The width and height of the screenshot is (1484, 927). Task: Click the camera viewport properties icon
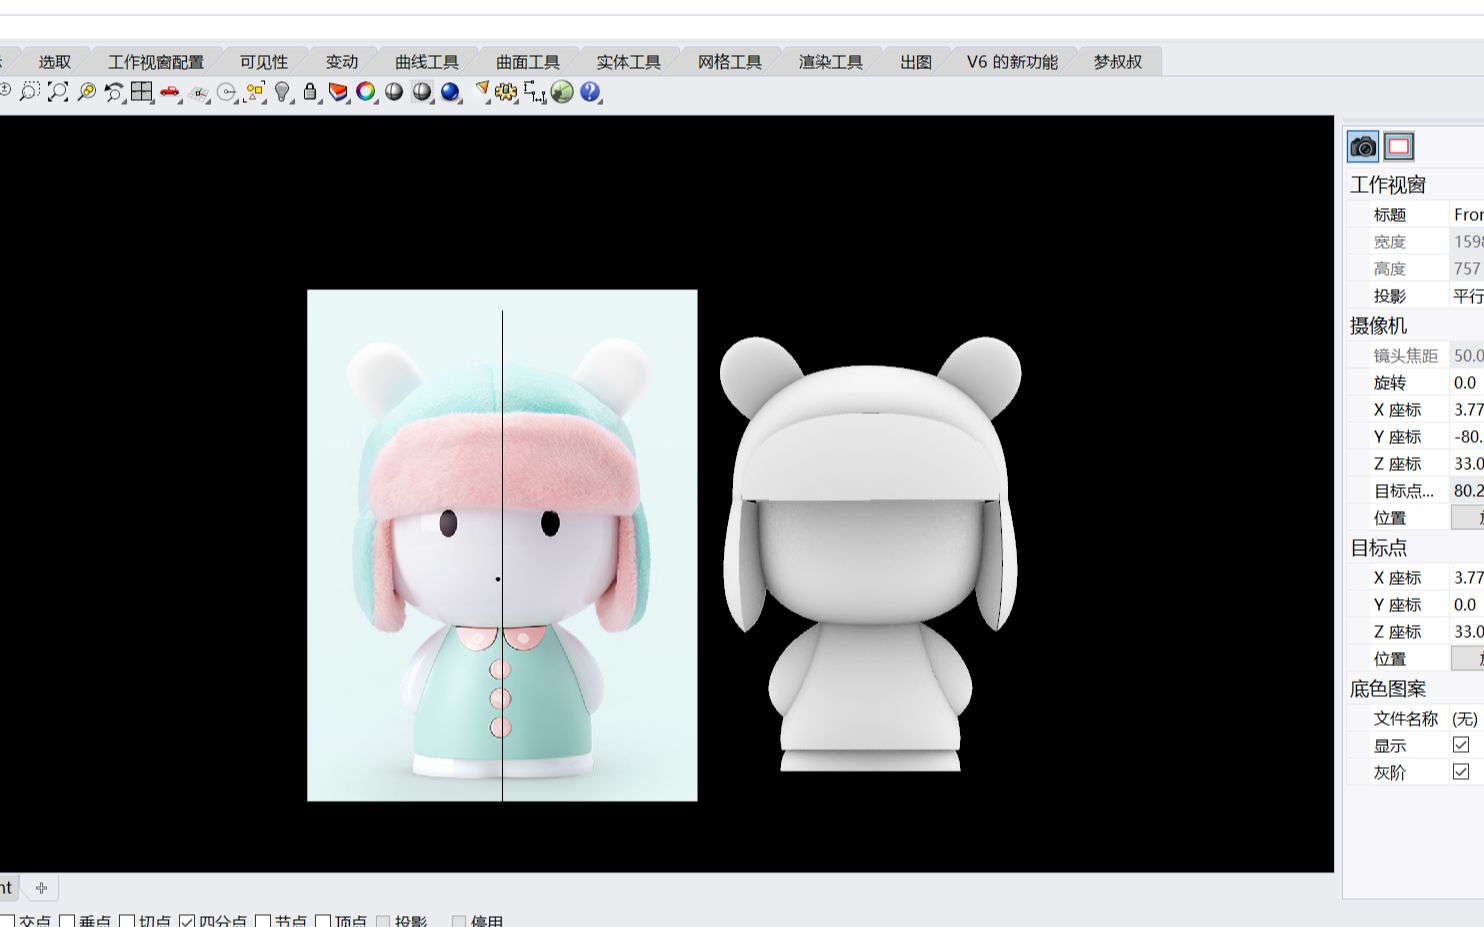(x=1363, y=147)
